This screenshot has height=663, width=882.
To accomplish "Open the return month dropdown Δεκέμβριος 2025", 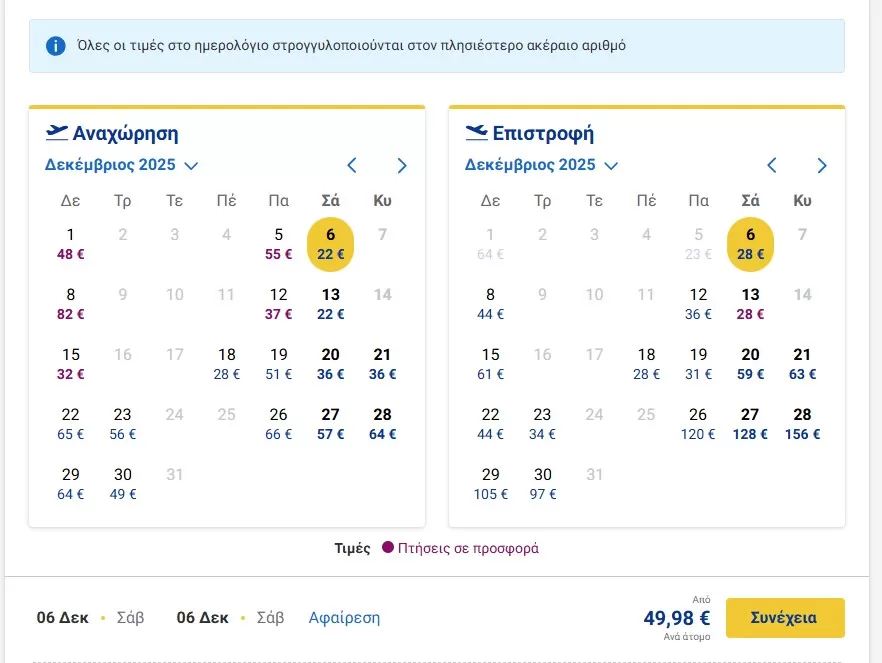I will coord(542,165).
